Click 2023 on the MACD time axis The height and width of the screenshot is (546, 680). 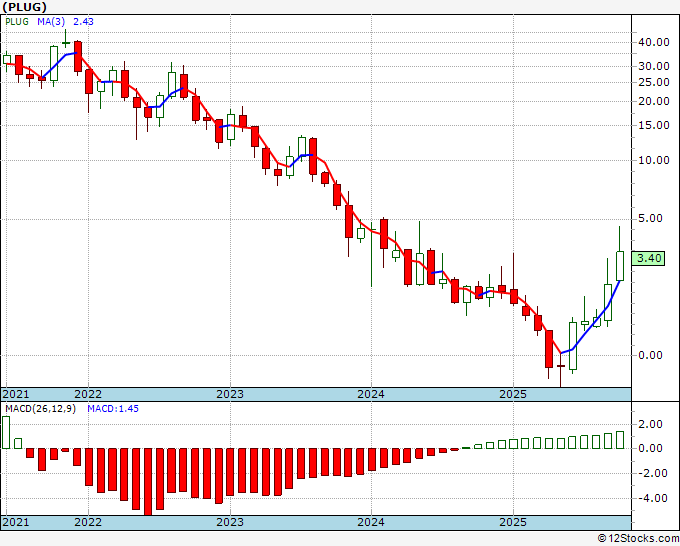pyautogui.click(x=230, y=522)
